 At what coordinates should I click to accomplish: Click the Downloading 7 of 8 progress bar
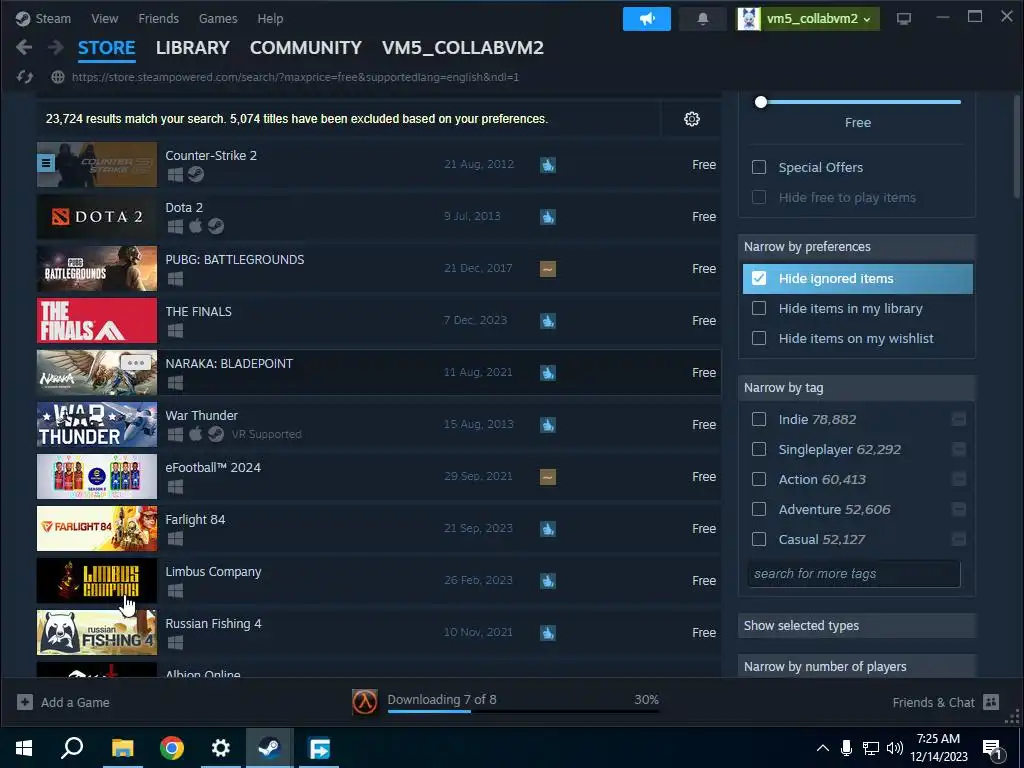pos(523,711)
